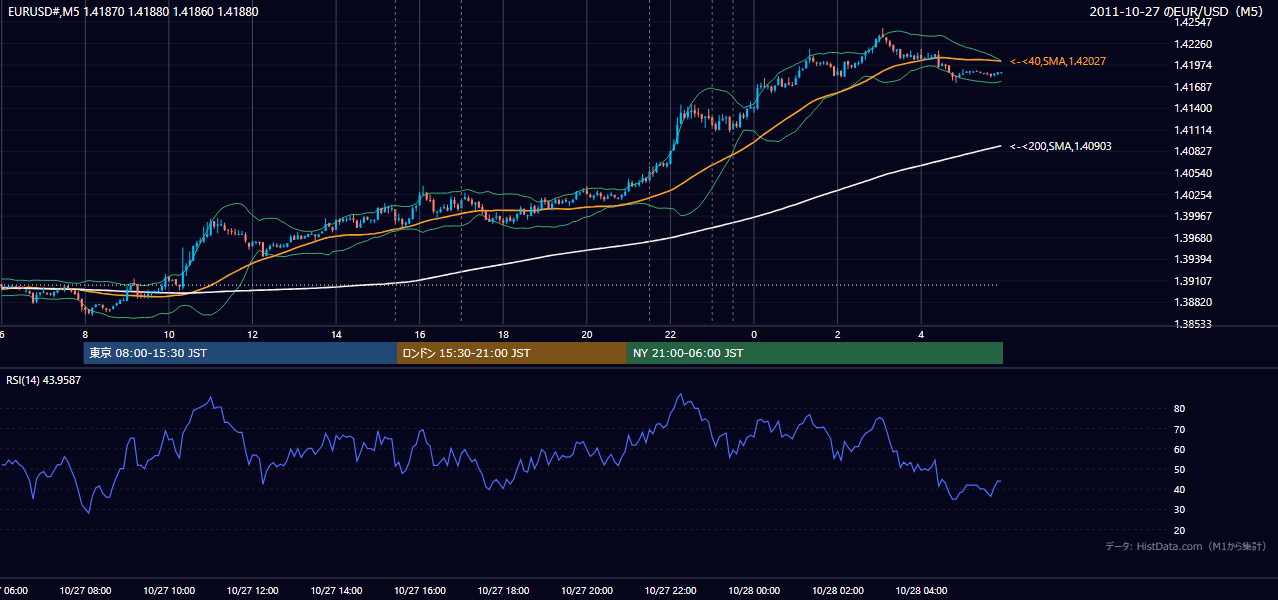The image size is (1278, 600).
Task: Click the 10/27 22:00 time axis label
Action: click(671, 591)
